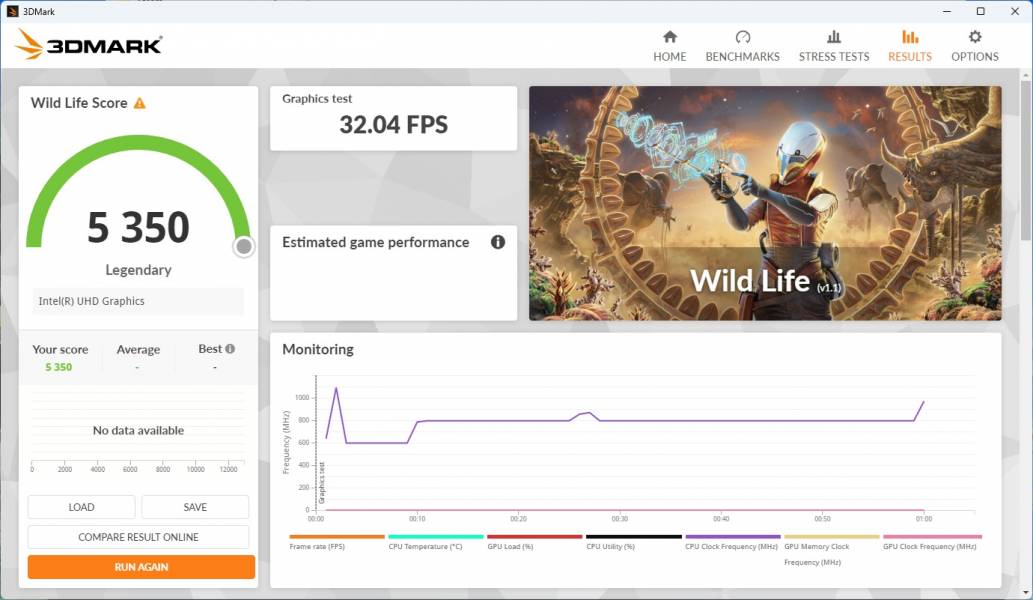This screenshot has width=1033, height=600.
Task: Save the benchmark result
Action: click(195, 507)
